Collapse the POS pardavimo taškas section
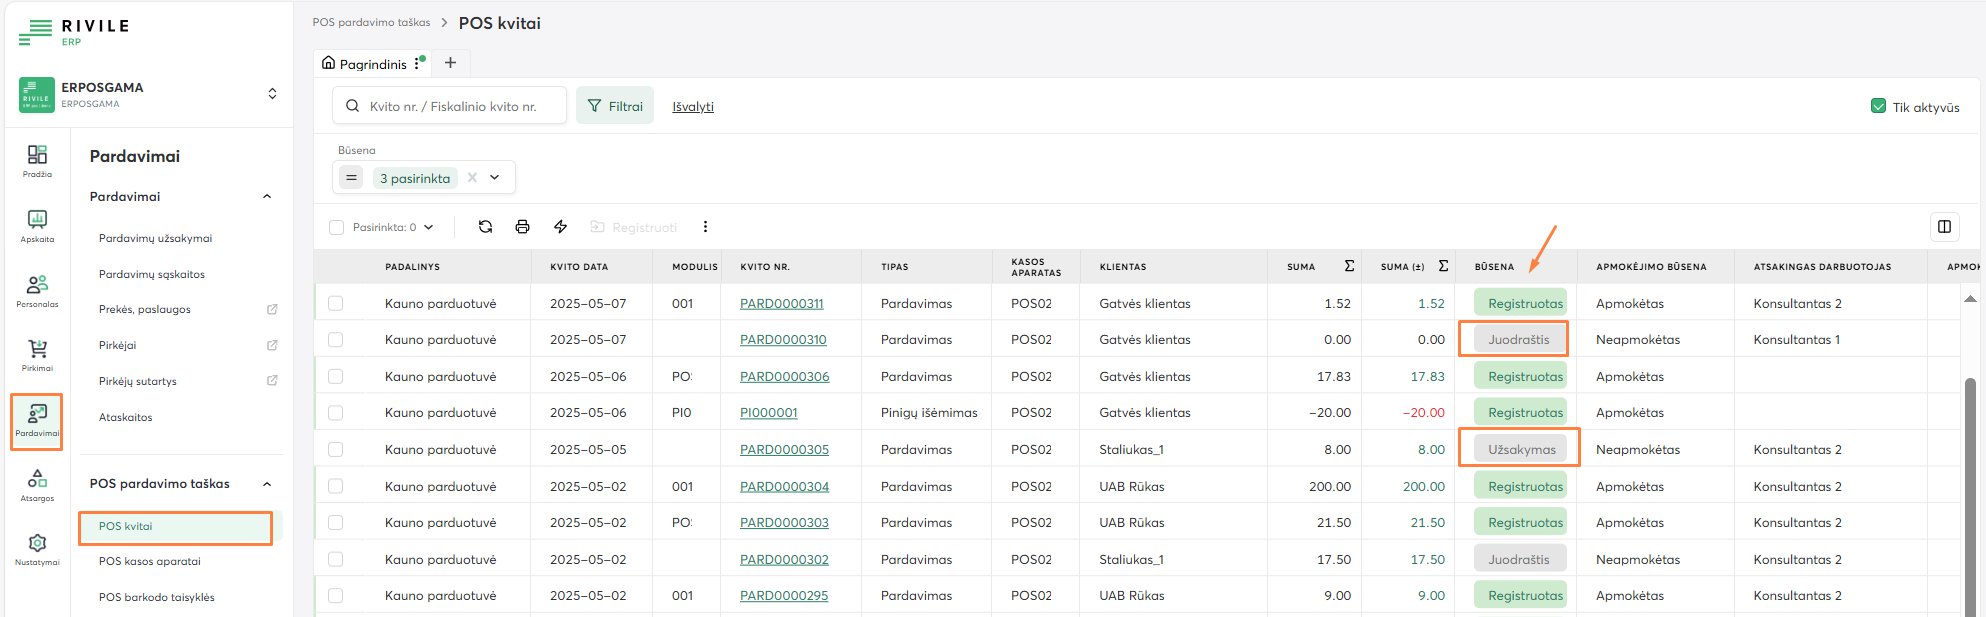The image size is (1986, 617). (267, 484)
